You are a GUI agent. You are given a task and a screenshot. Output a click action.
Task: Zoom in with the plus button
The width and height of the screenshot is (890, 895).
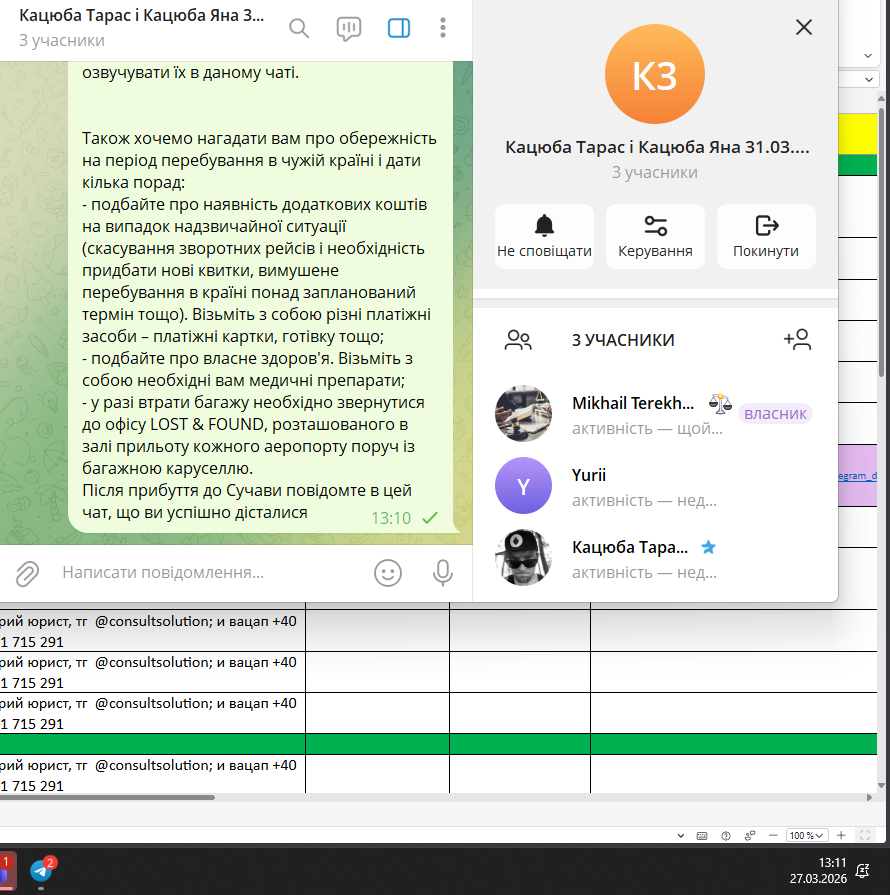click(841, 836)
